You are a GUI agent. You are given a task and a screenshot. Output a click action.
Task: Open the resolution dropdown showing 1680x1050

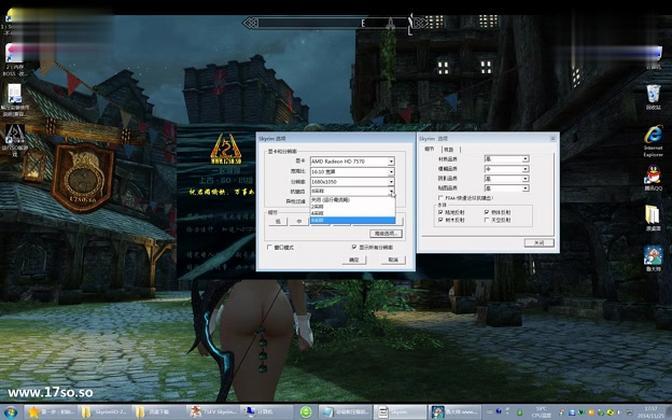(352, 182)
